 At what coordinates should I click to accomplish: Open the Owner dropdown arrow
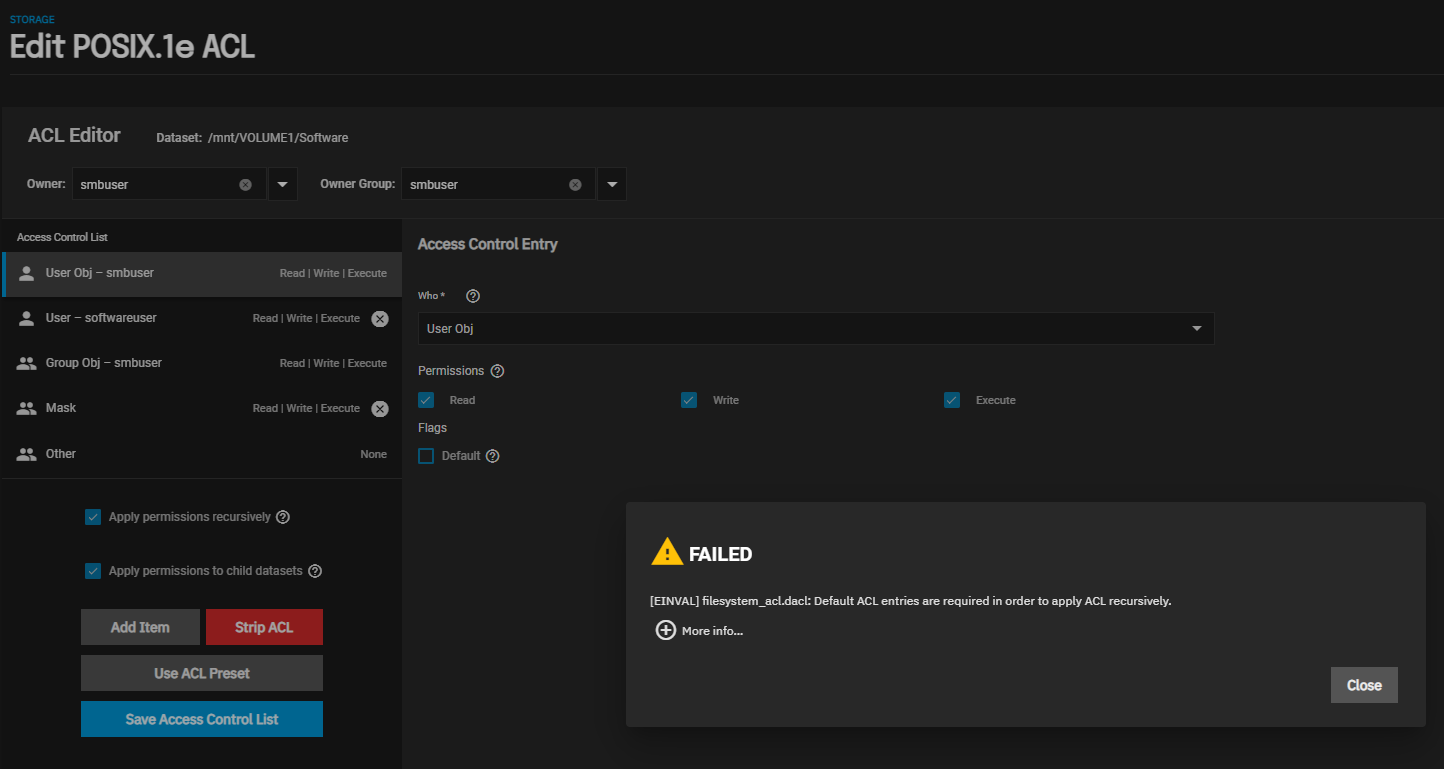(282, 184)
